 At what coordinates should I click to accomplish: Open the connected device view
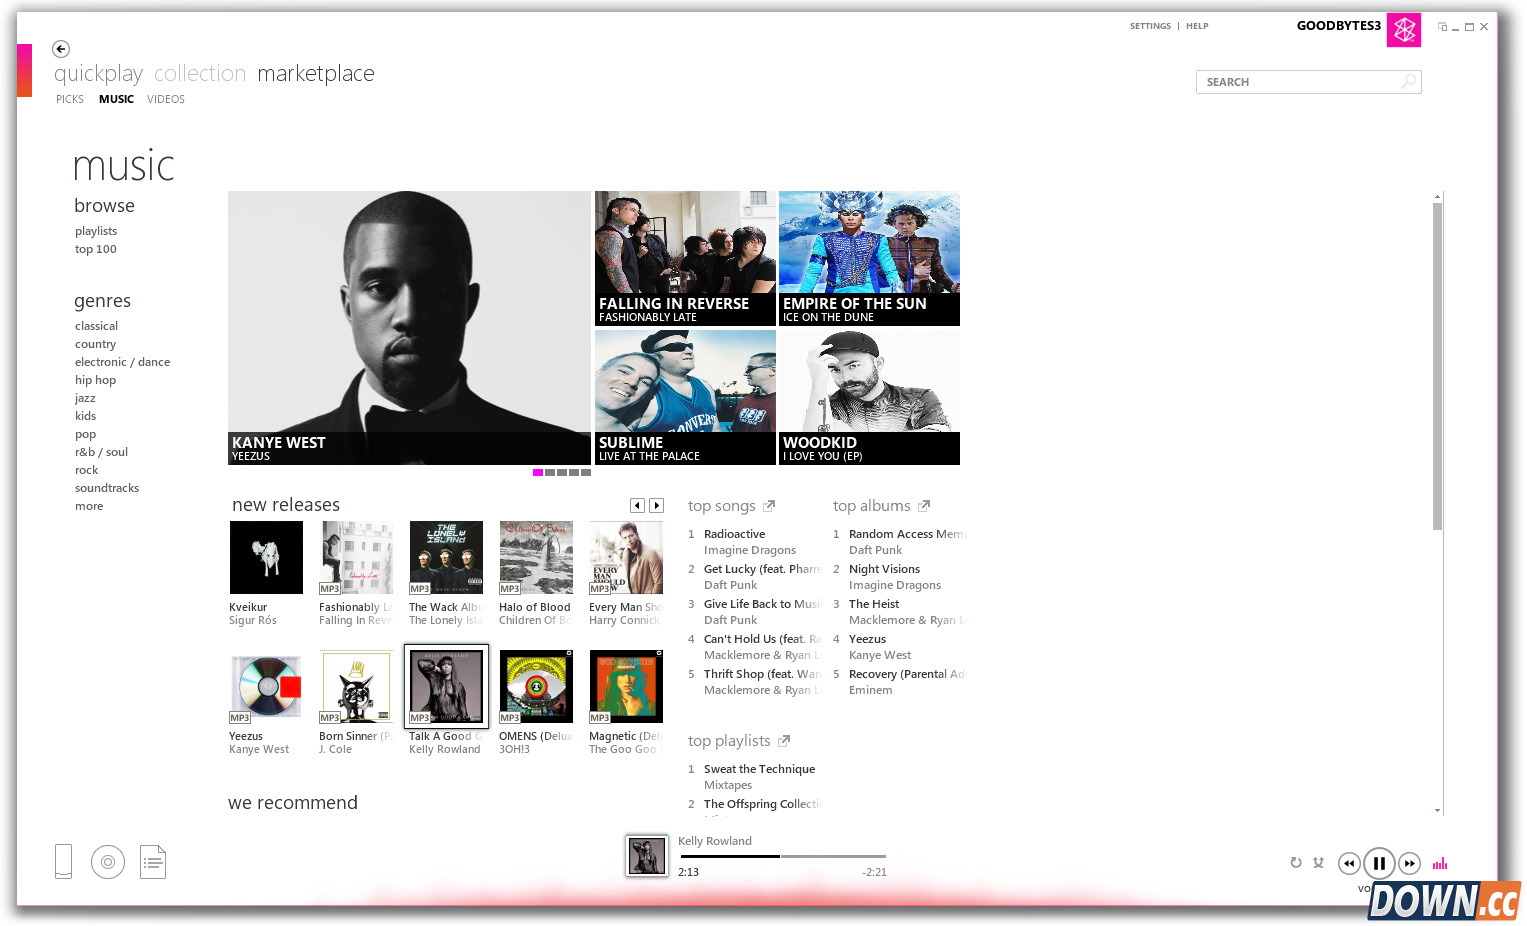coord(63,861)
